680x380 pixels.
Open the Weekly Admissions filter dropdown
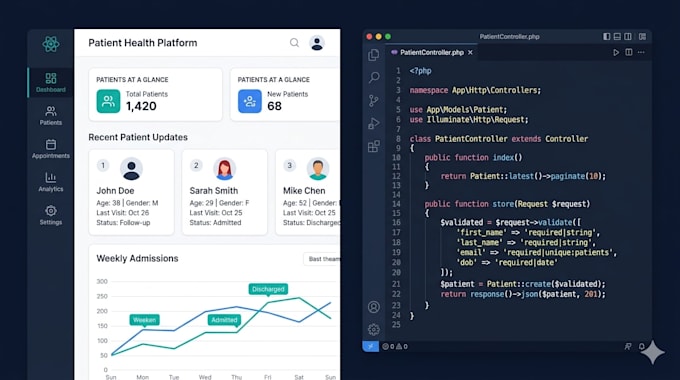click(322, 259)
